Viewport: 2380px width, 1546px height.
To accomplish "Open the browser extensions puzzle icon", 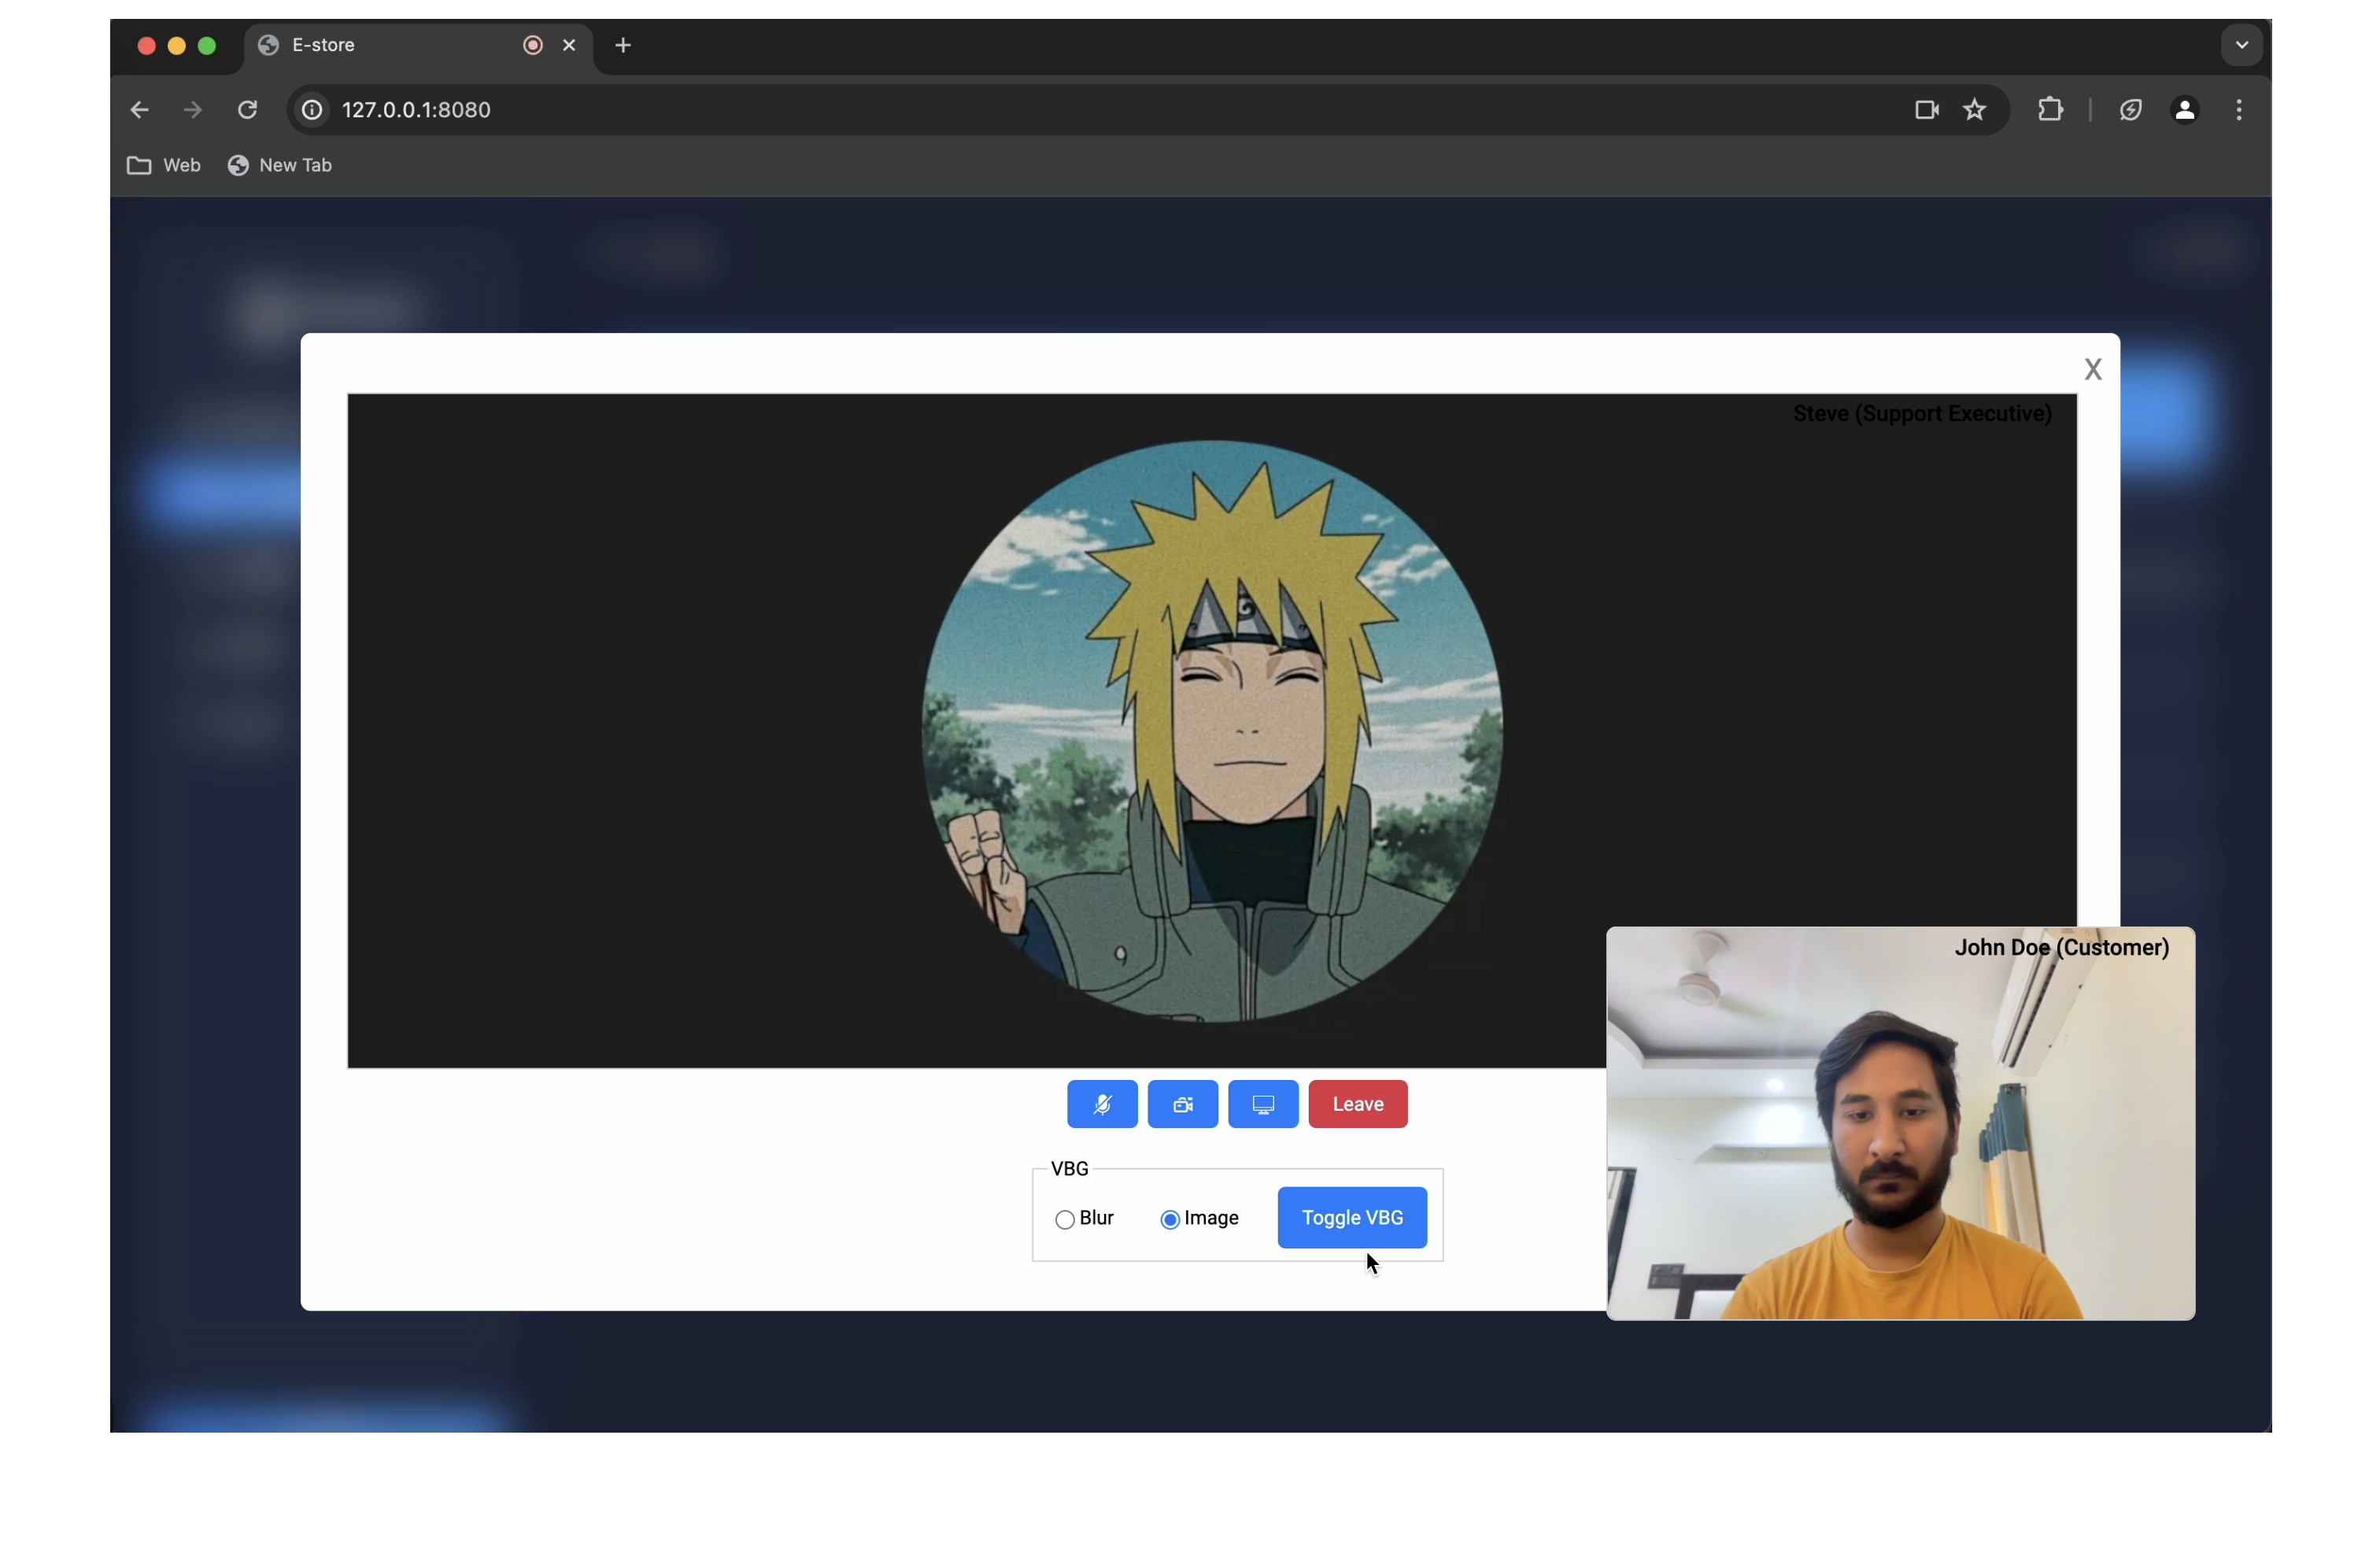I will (2050, 110).
